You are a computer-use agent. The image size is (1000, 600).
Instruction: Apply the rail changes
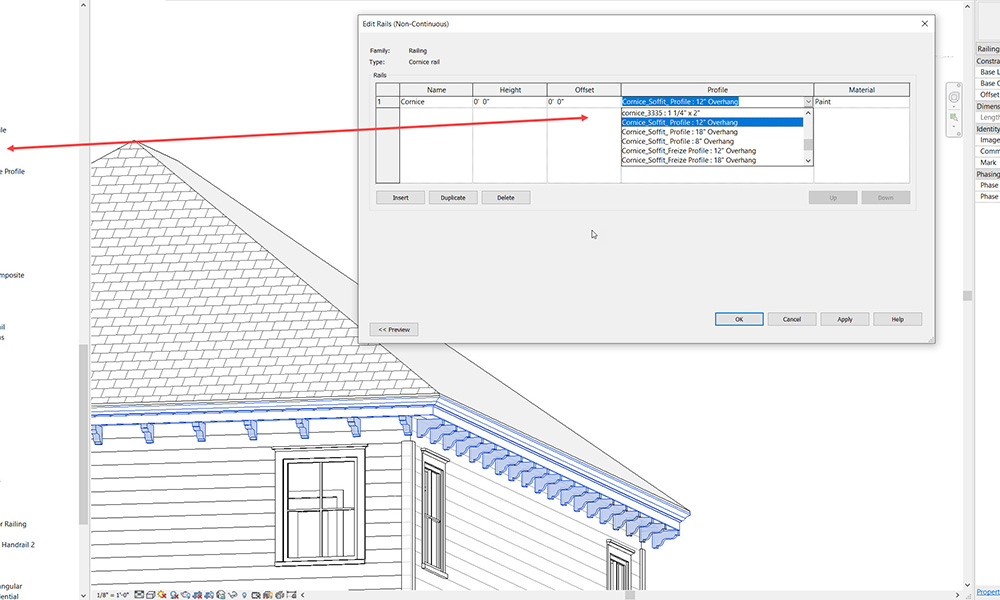point(845,319)
